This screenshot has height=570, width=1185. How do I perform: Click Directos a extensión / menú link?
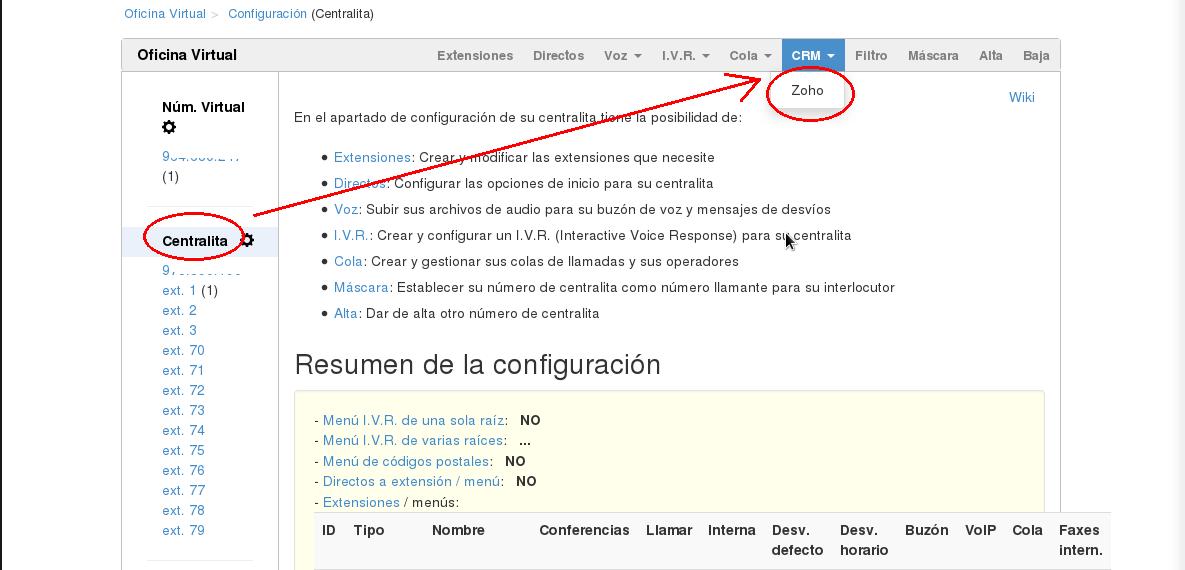click(411, 481)
